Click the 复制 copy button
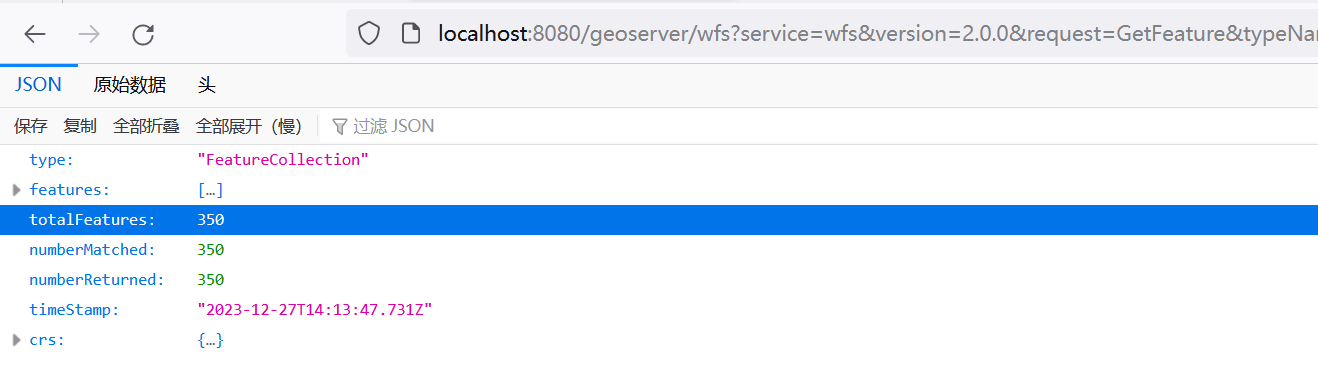This screenshot has height=372, width=1318. pos(80,126)
